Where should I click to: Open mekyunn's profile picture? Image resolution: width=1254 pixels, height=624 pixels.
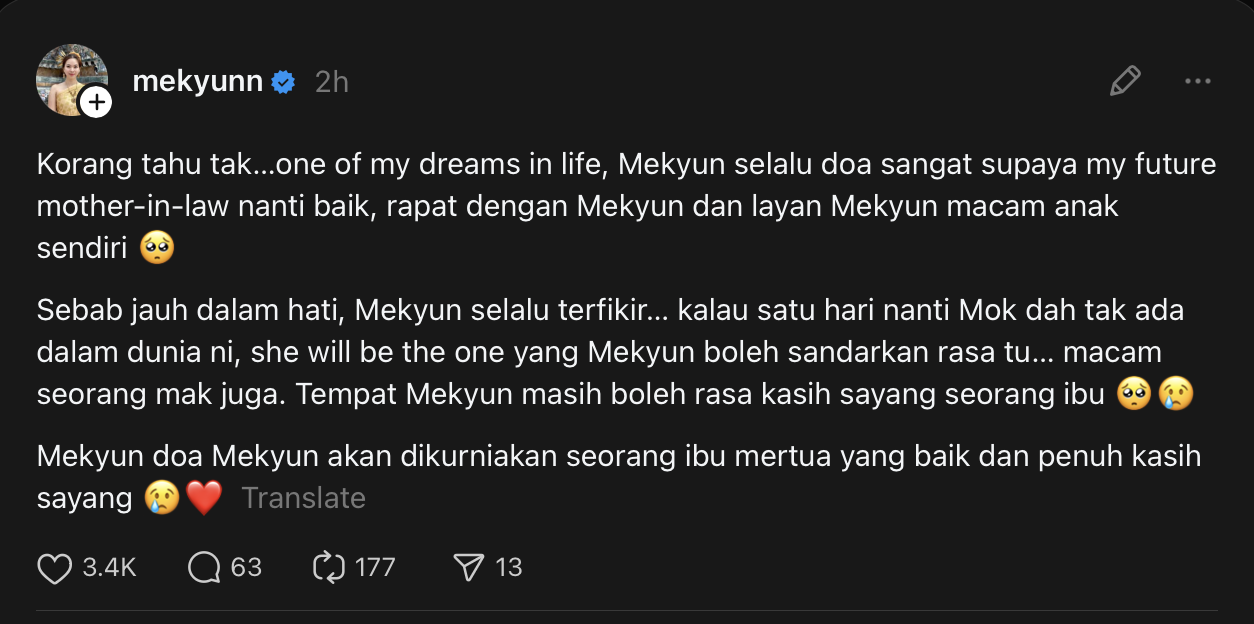click(68, 76)
